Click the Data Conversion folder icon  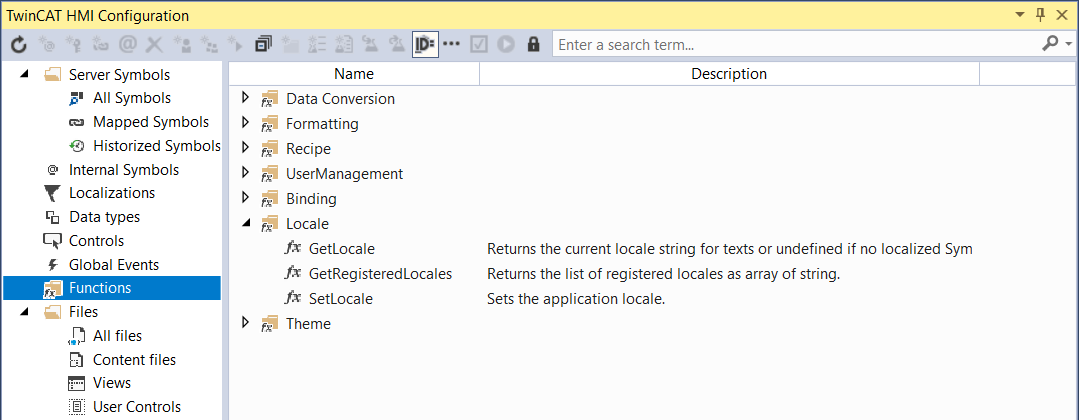tap(269, 99)
